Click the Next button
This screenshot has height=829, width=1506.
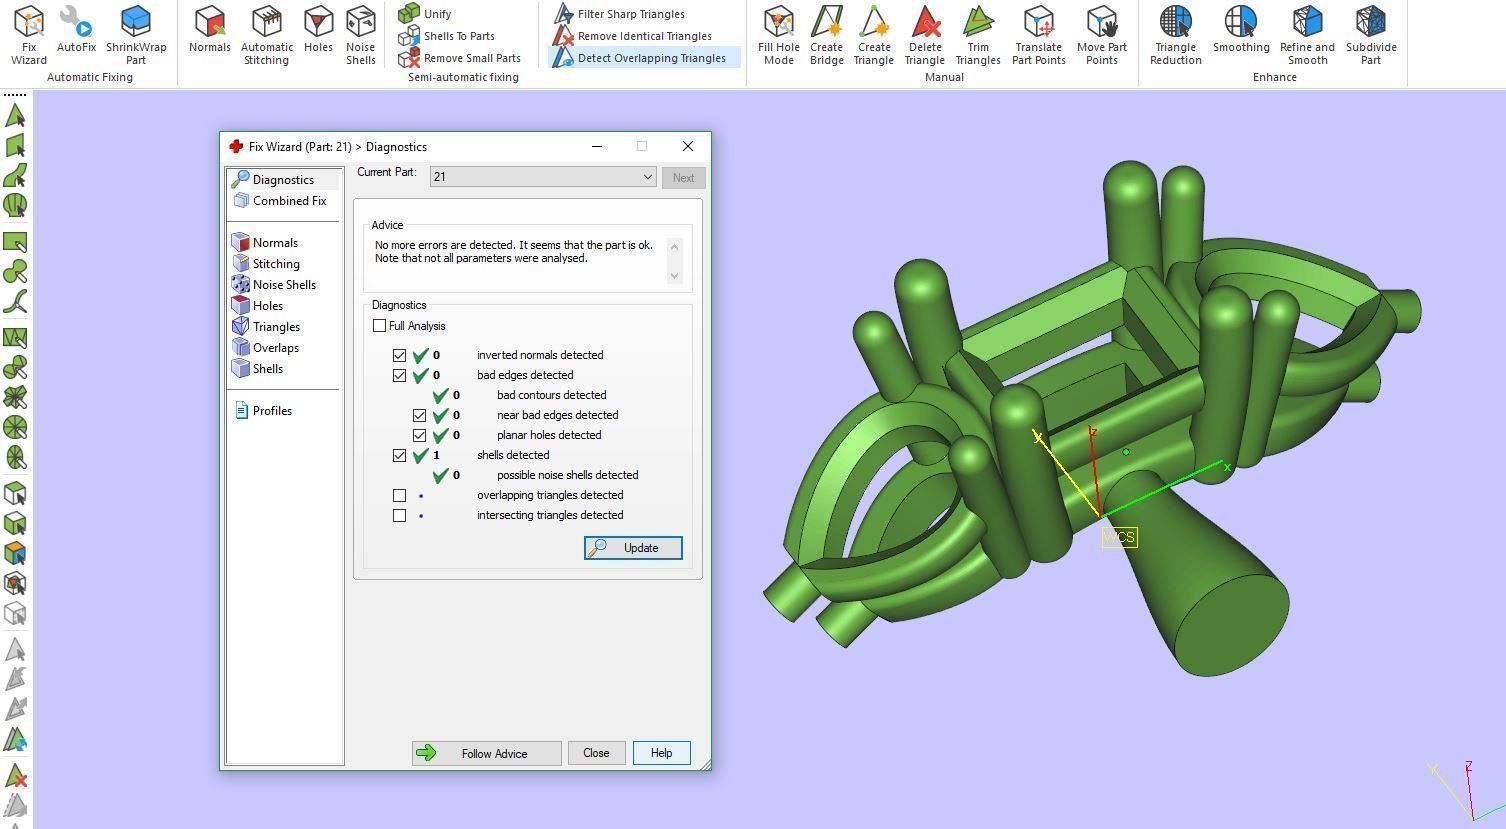tap(683, 178)
